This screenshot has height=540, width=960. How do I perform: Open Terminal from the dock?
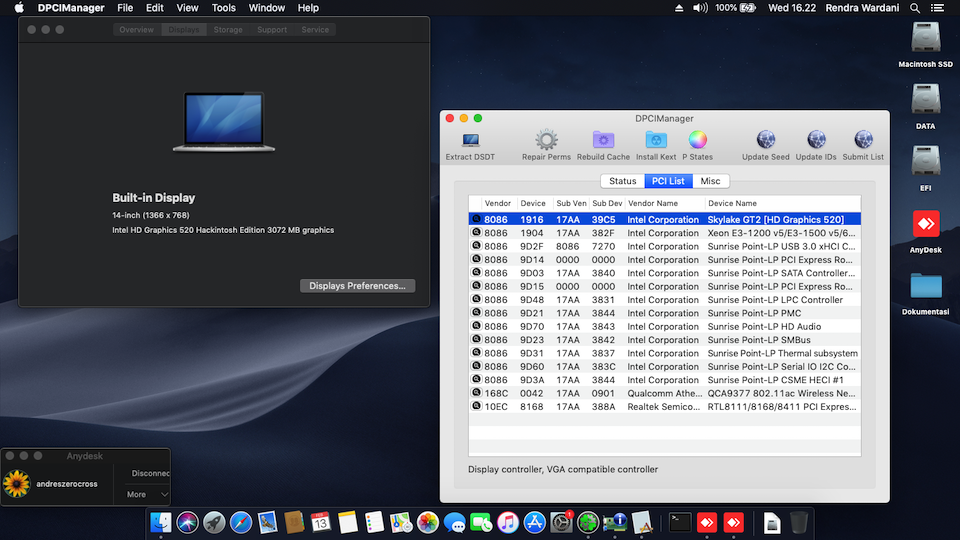[680, 522]
